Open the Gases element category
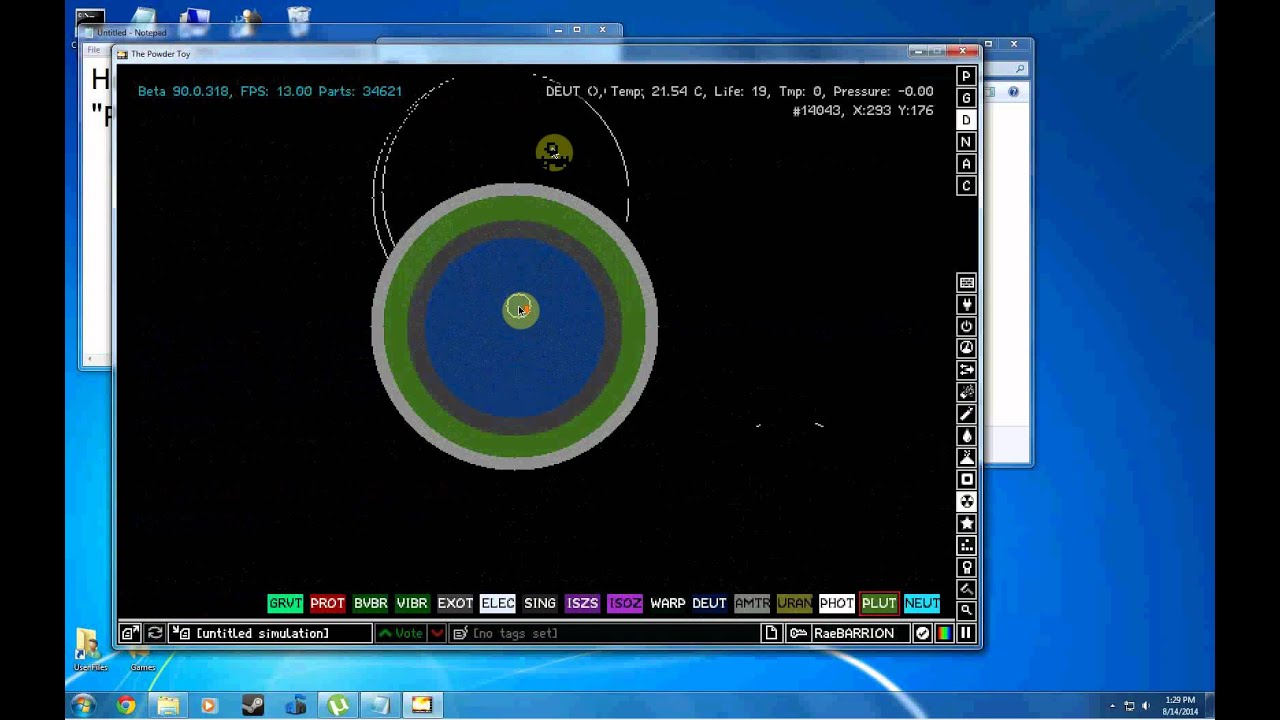Screen dimensions: 1280x720 tap(966, 414)
